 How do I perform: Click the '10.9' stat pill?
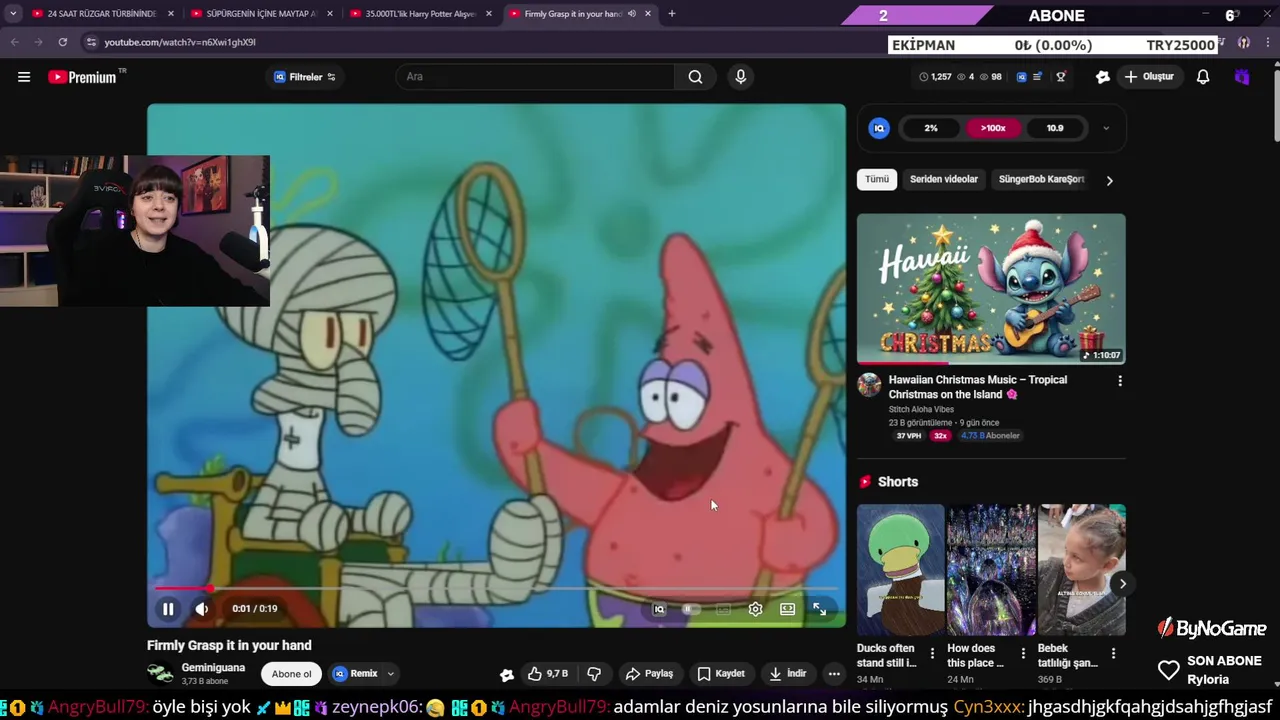pyautogui.click(x=1055, y=128)
